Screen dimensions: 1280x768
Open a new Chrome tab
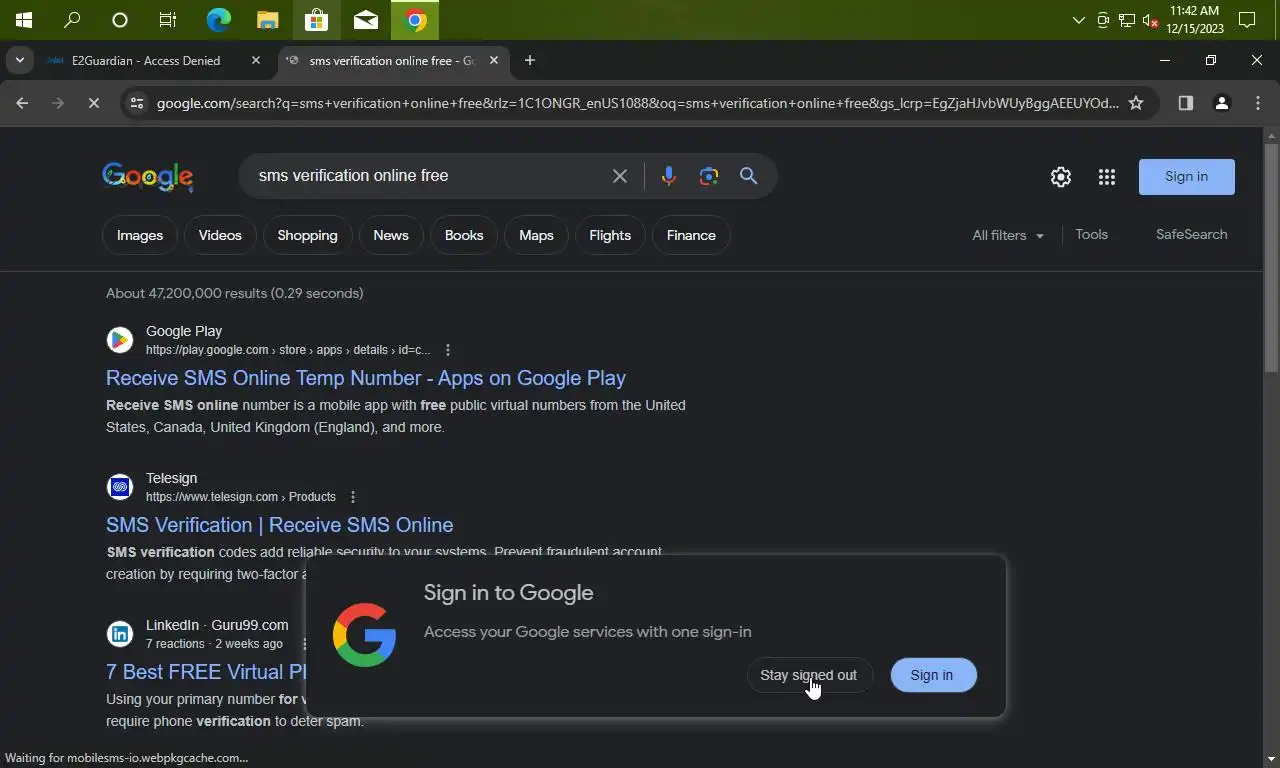click(x=530, y=60)
